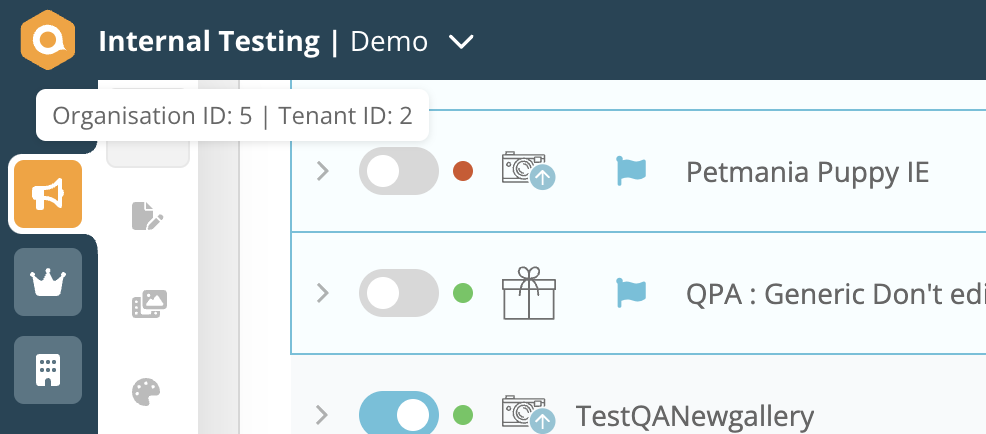Select the color palette theme icon
986x434 pixels.
(x=148, y=391)
